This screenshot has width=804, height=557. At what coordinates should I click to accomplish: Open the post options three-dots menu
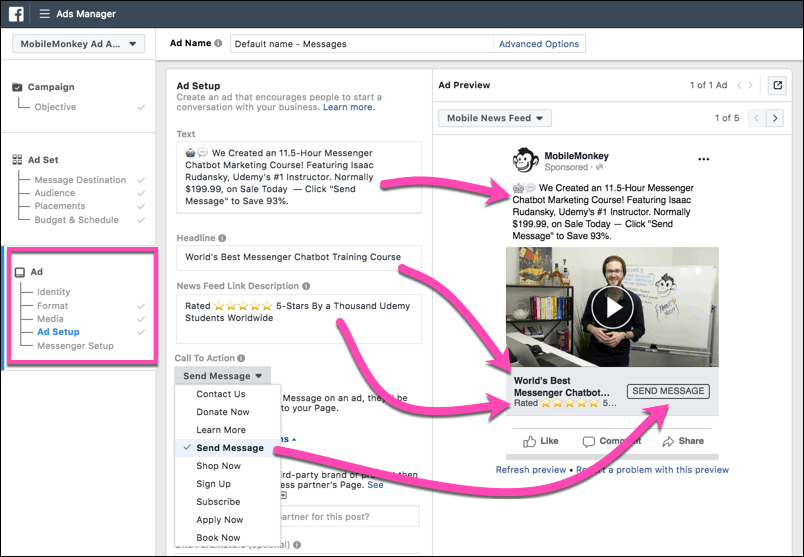(x=704, y=159)
